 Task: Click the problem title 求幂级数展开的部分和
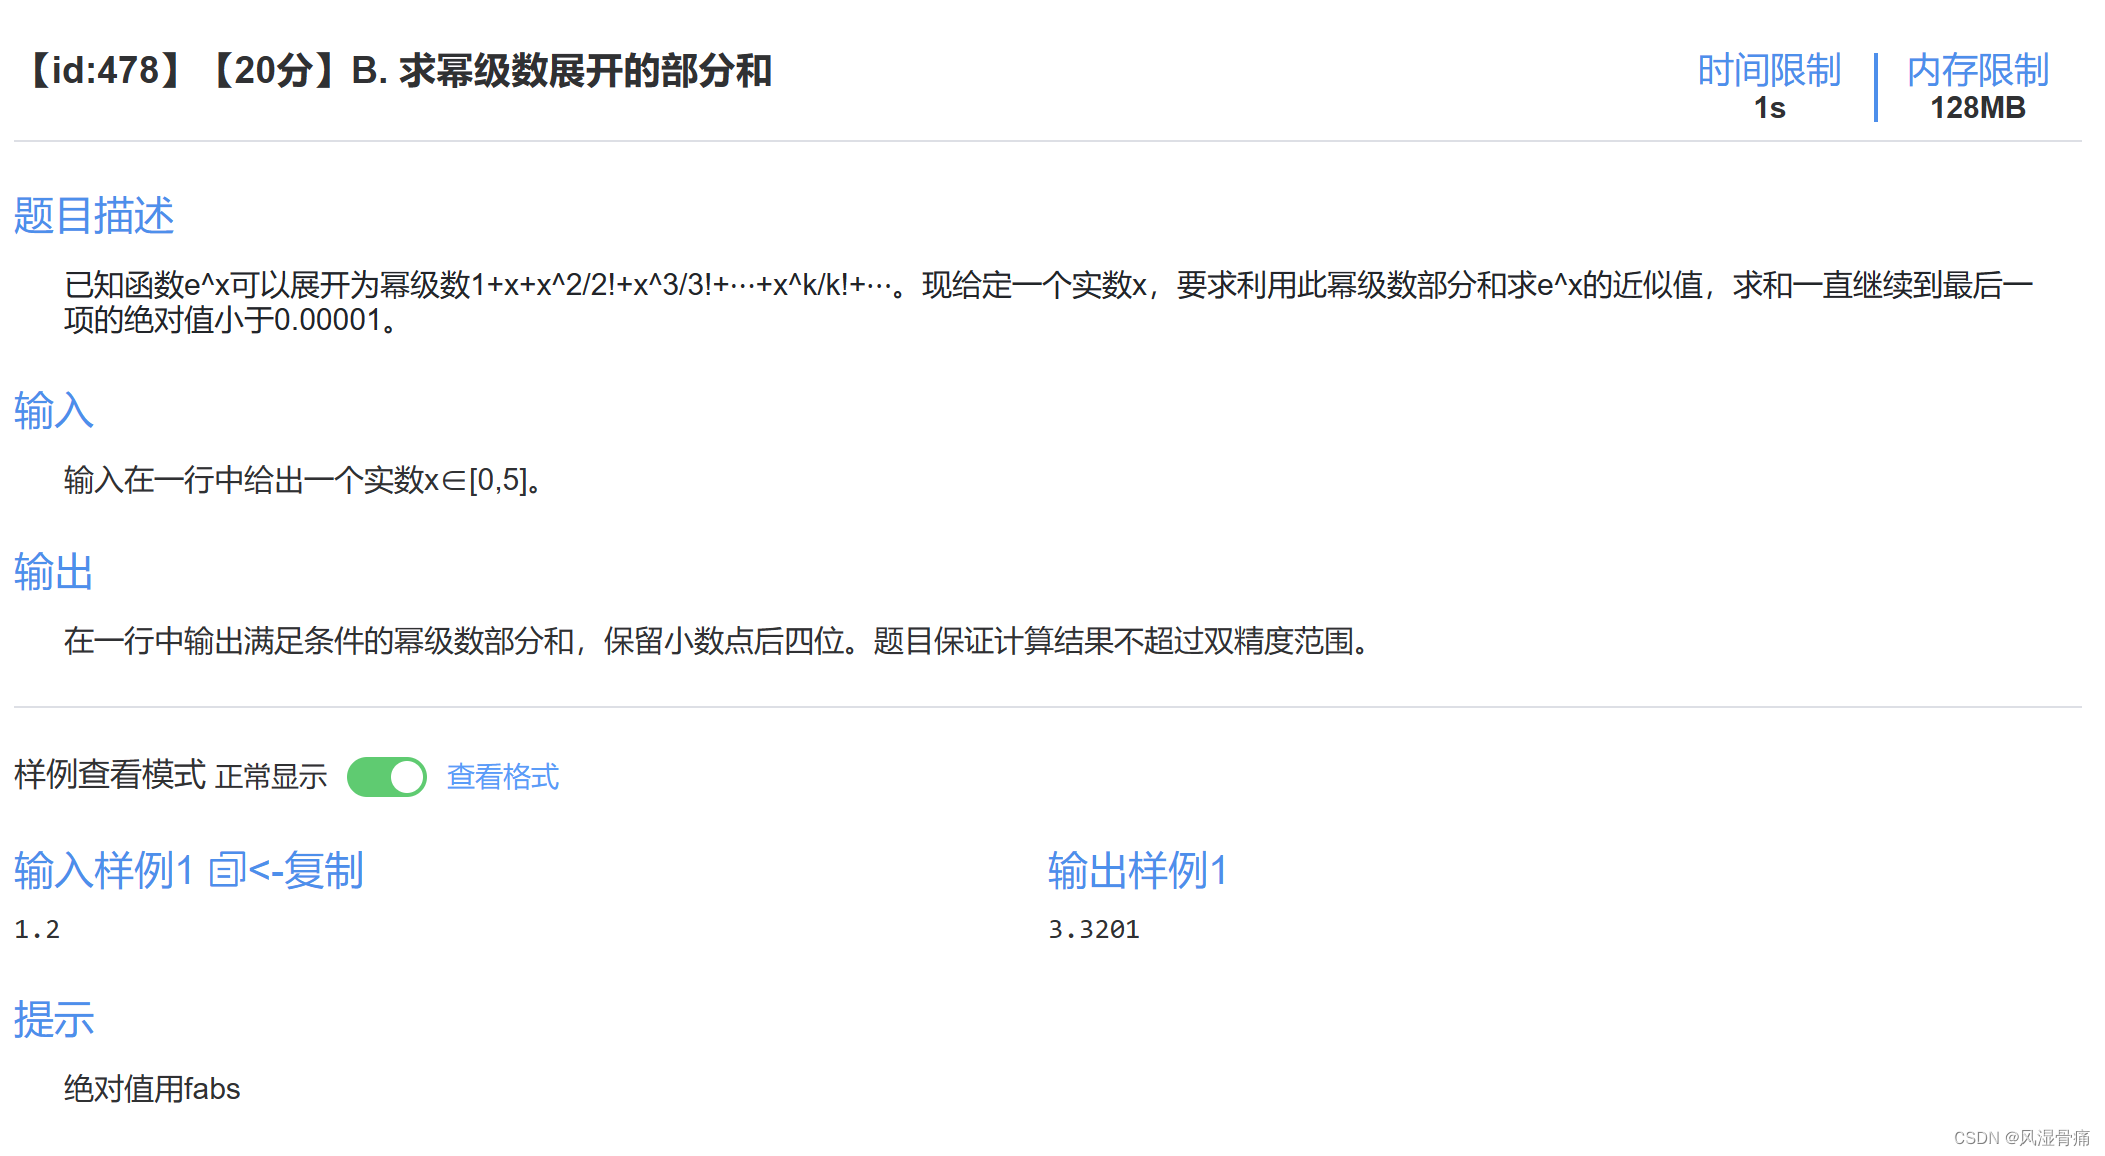[x=585, y=71]
